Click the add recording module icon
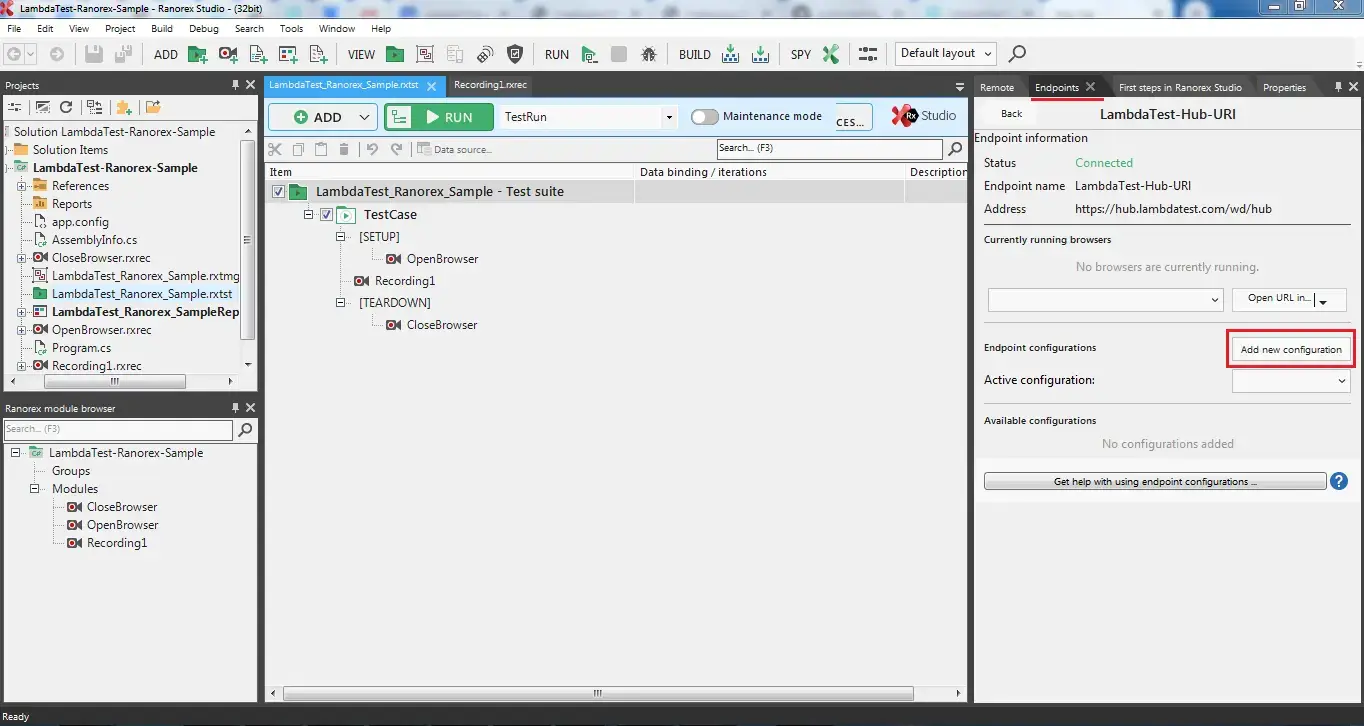Image resolution: width=1364 pixels, height=726 pixels. point(228,54)
